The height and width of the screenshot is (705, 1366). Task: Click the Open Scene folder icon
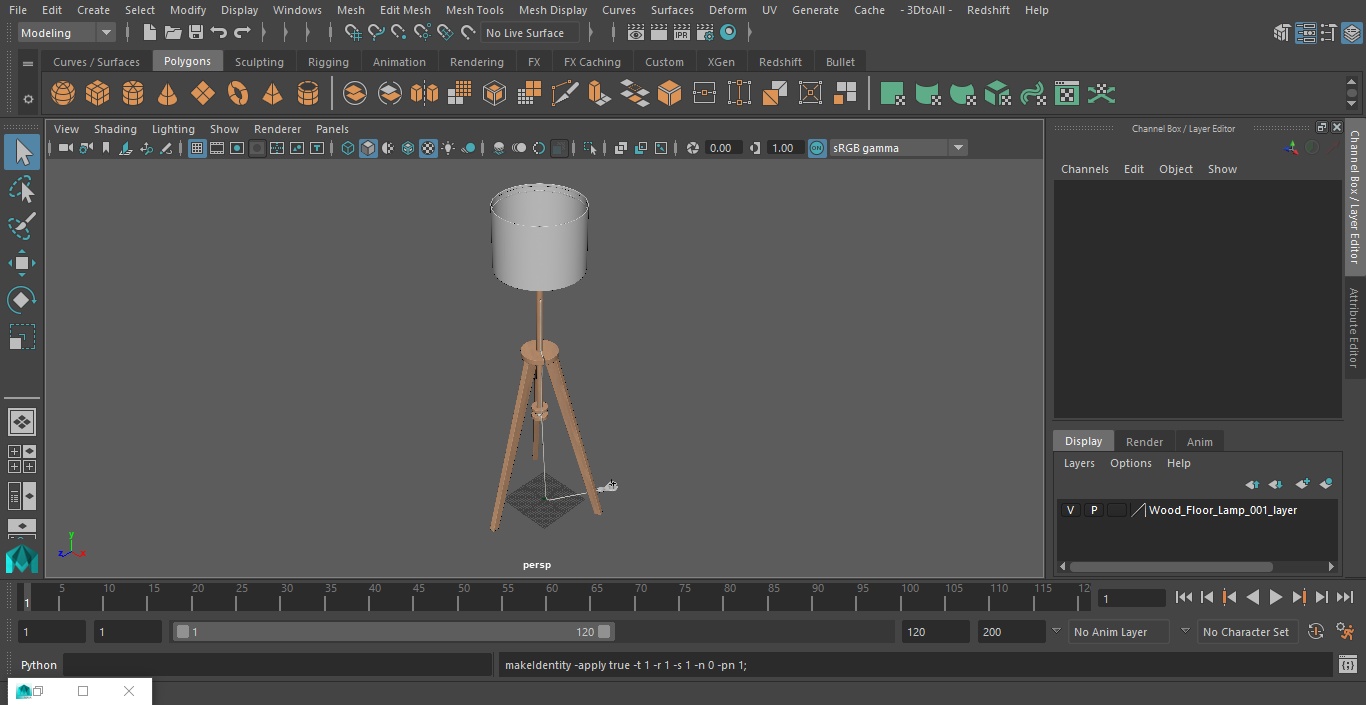pos(173,33)
